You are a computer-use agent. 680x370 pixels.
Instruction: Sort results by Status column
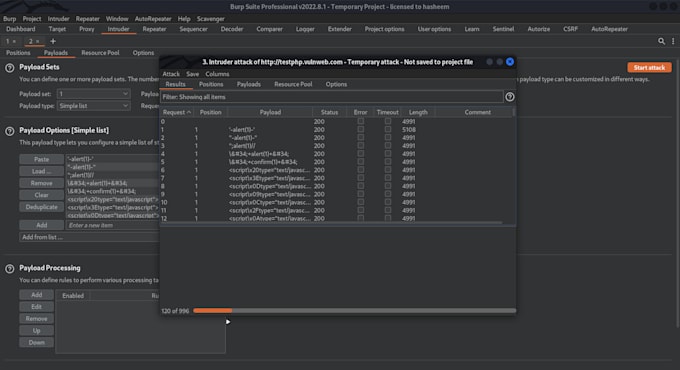coord(329,112)
